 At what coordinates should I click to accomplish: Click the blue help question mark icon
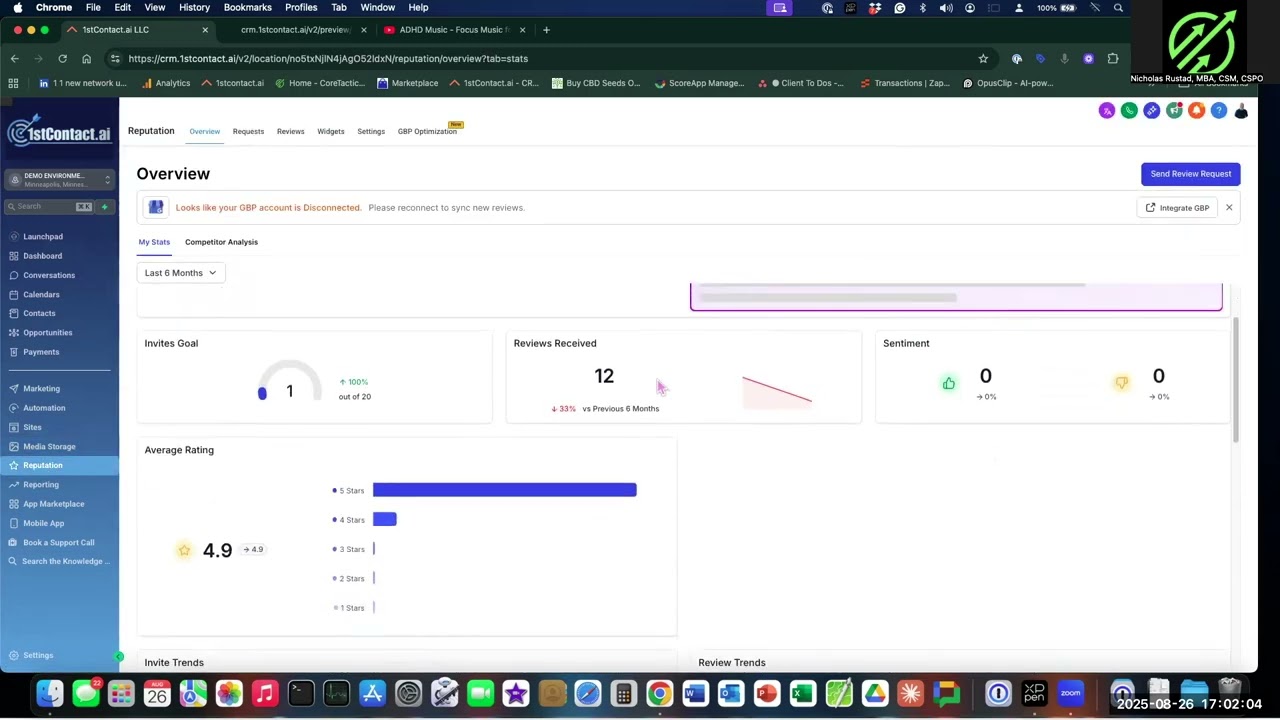click(1219, 111)
